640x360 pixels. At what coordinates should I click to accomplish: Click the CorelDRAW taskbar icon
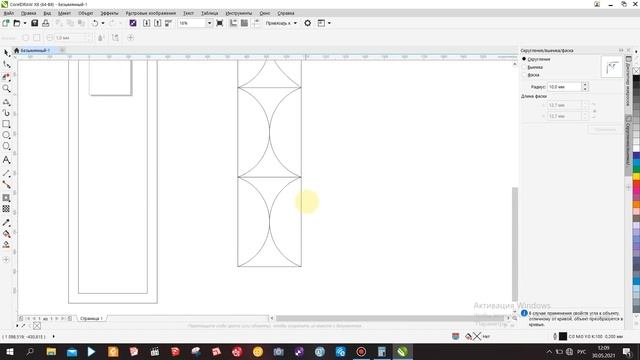[x=402, y=351]
